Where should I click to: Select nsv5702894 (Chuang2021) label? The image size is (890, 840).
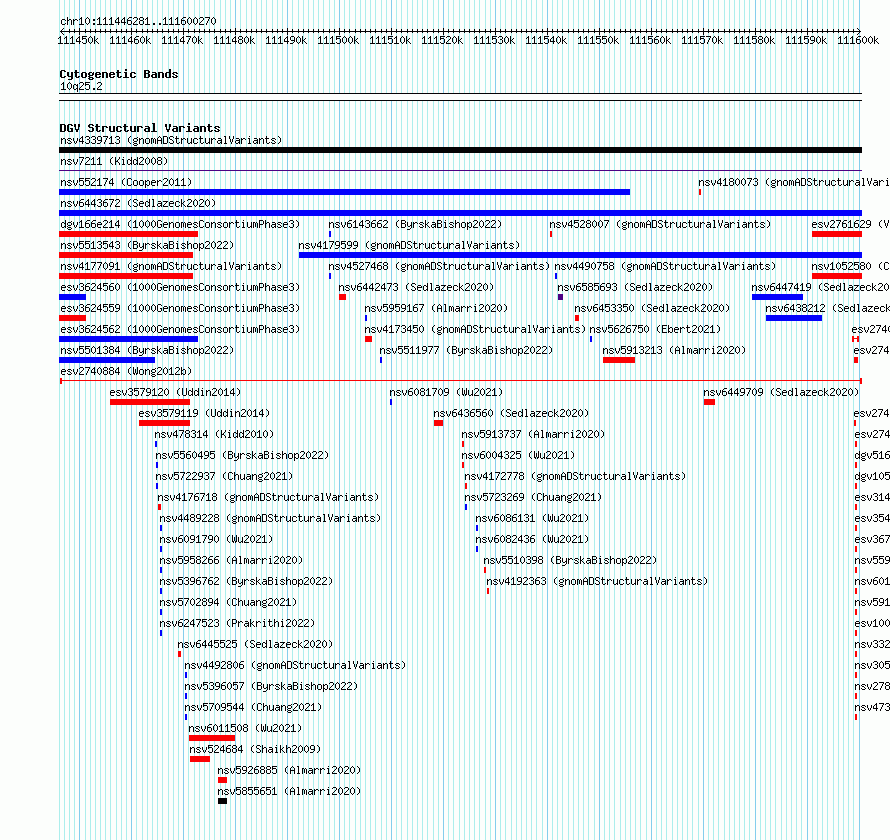pyautogui.click(x=228, y=602)
